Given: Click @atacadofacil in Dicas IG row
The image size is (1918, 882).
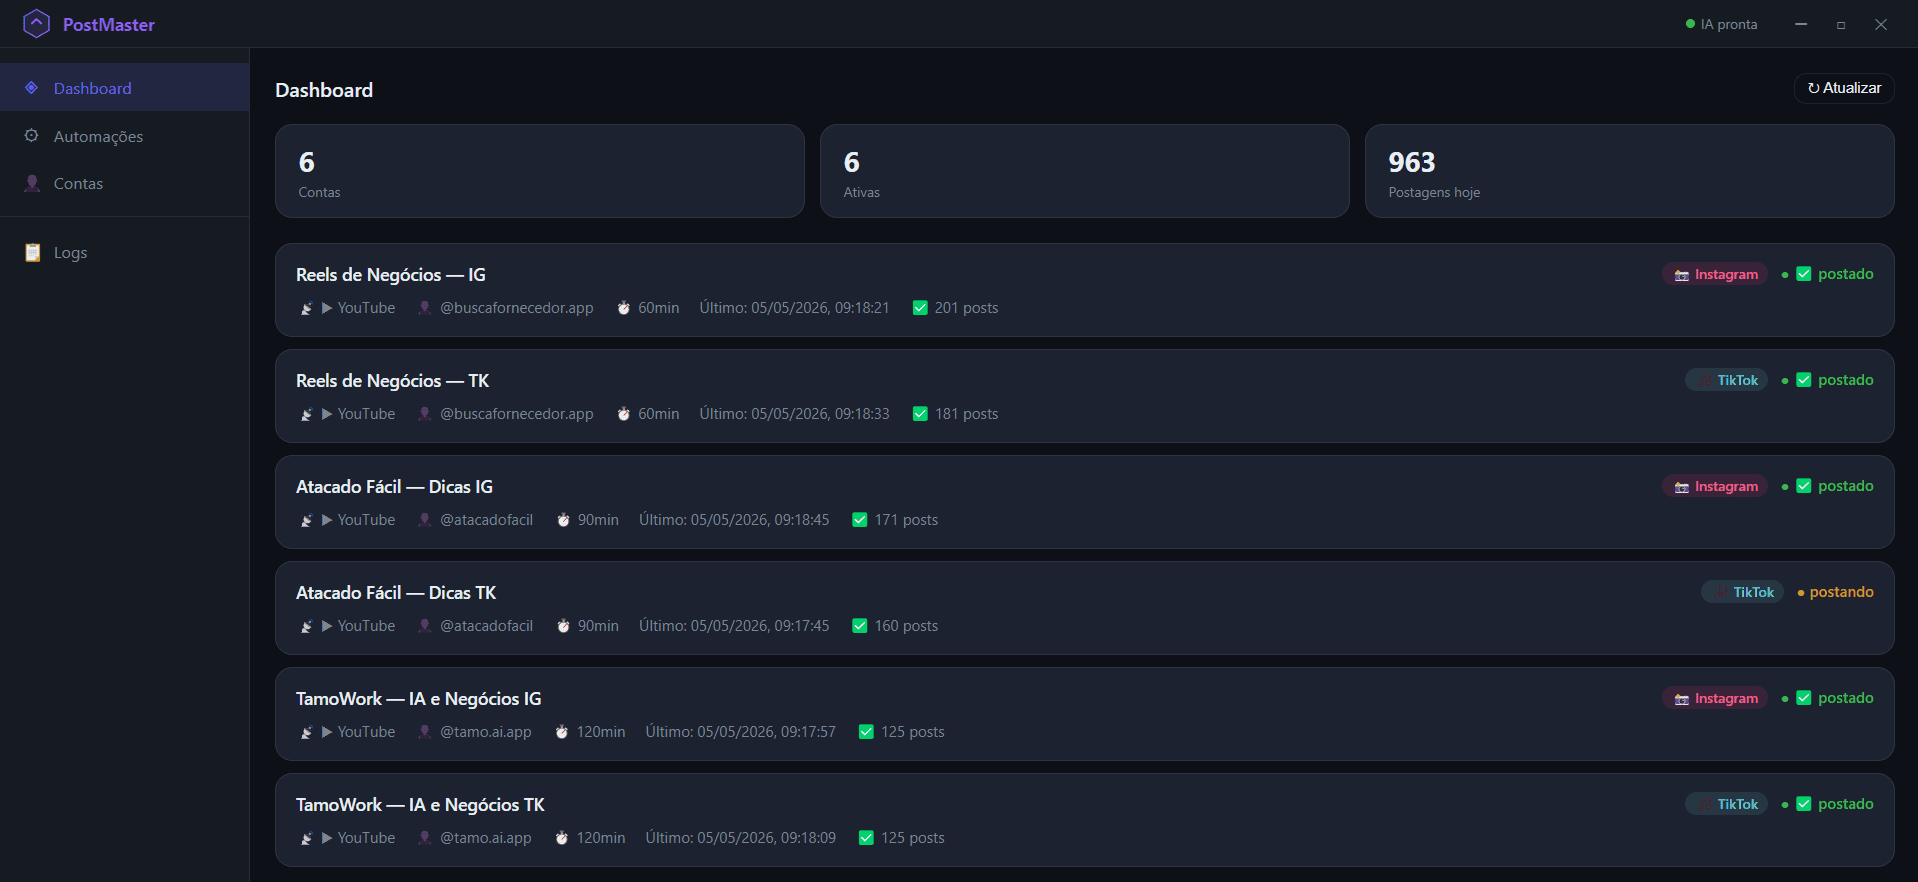Looking at the screenshot, I should click(487, 520).
